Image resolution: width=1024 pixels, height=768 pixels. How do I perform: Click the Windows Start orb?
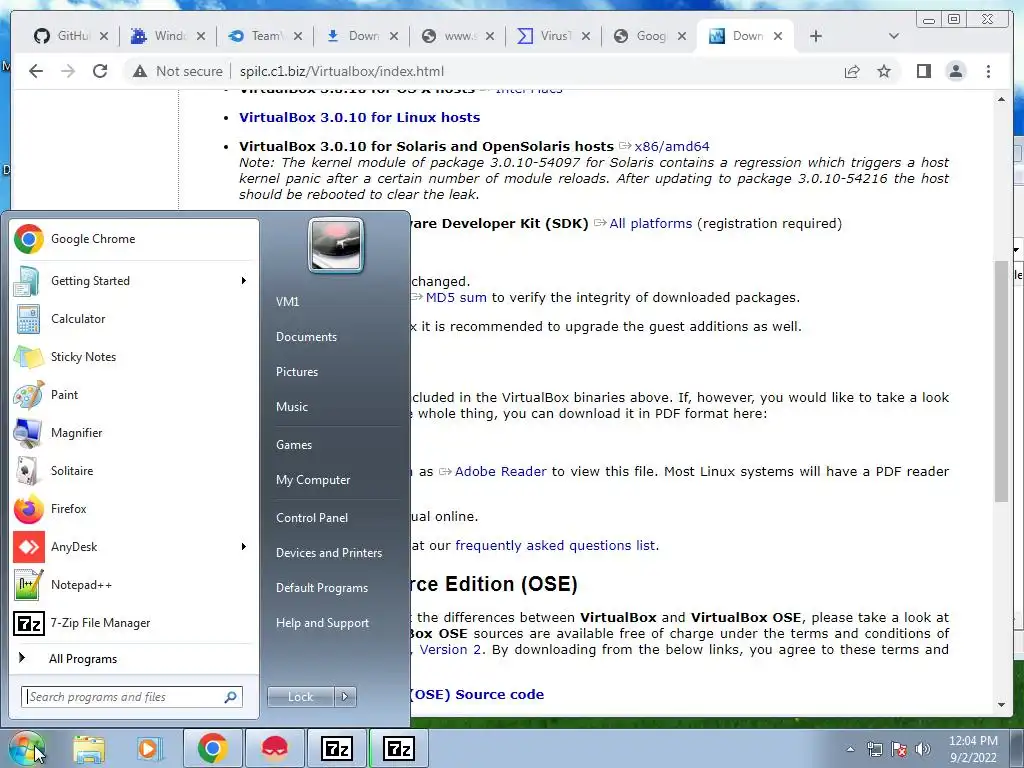point(25,749)
